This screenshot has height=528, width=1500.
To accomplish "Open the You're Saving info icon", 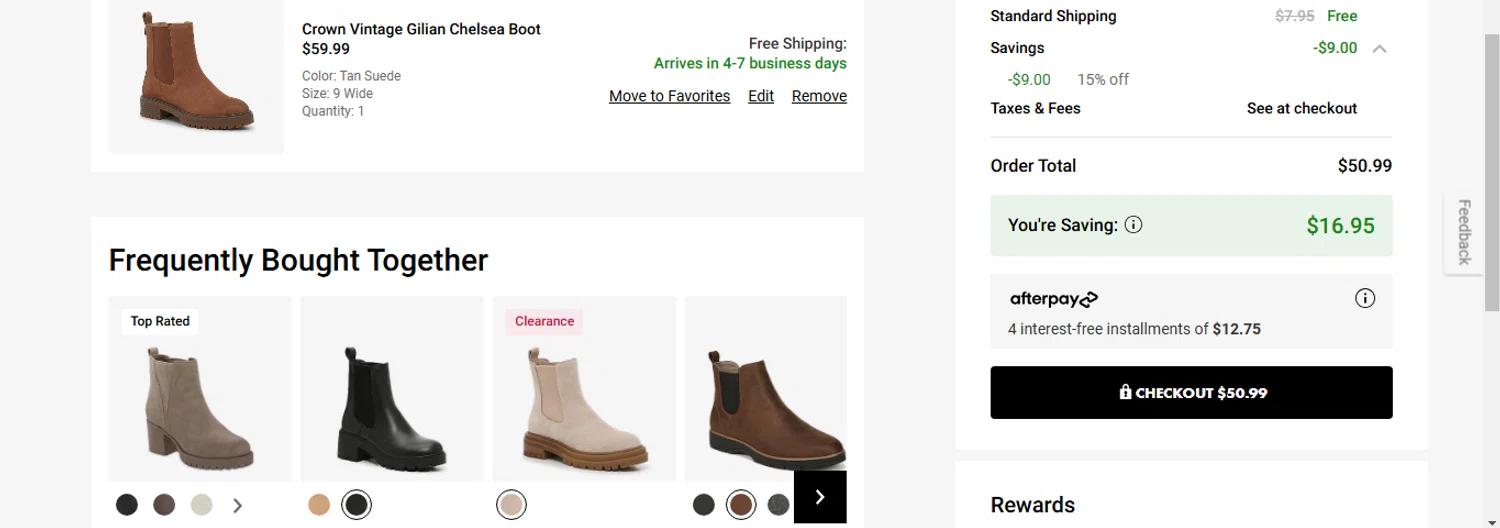I will coord(1133,225).
